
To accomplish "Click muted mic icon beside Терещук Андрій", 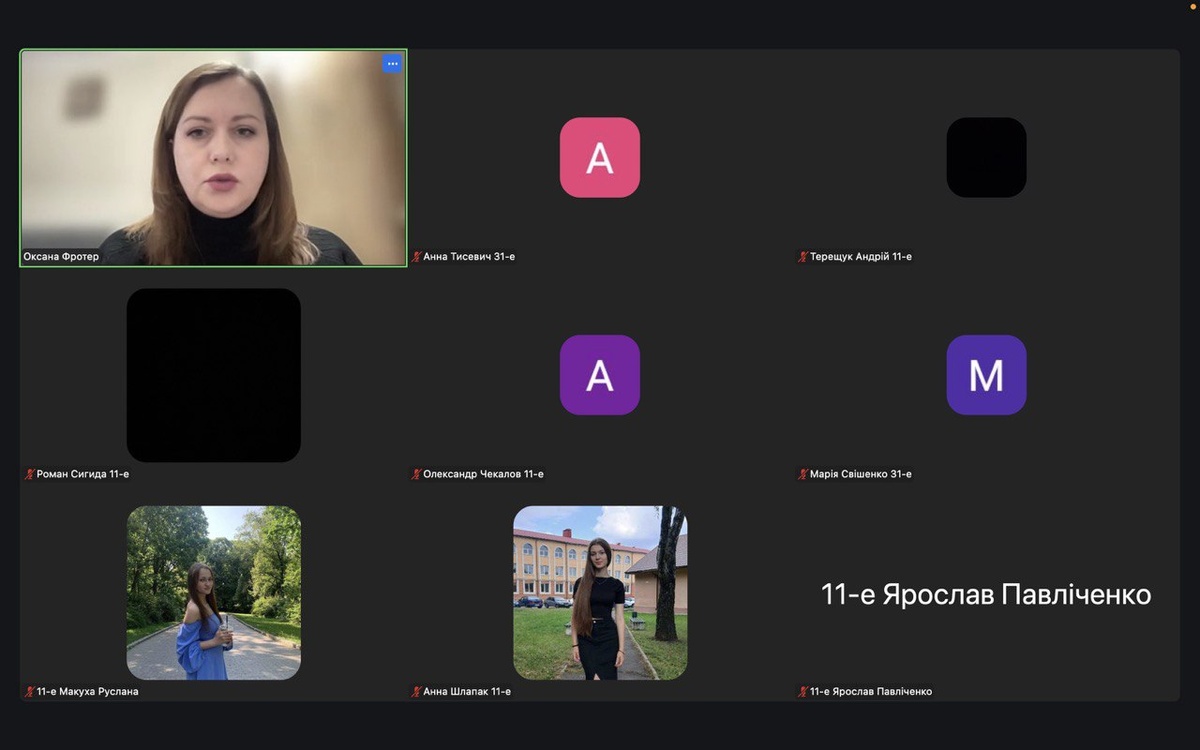I will pyautogui.click(x=803, y=257).
